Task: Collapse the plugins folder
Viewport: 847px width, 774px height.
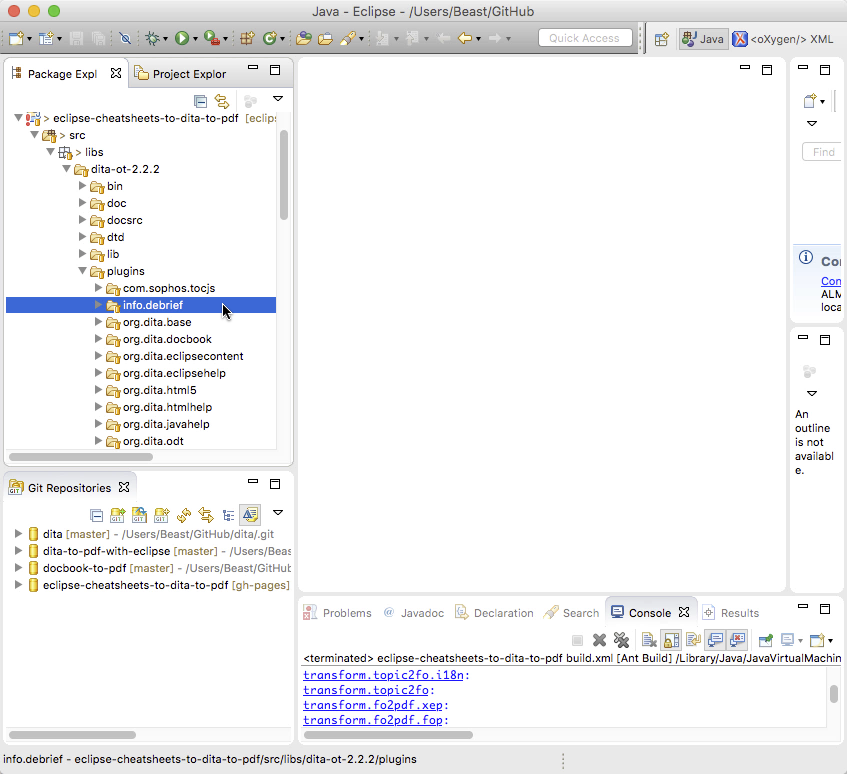Action: pyautogui.click(x=83, y=271)
